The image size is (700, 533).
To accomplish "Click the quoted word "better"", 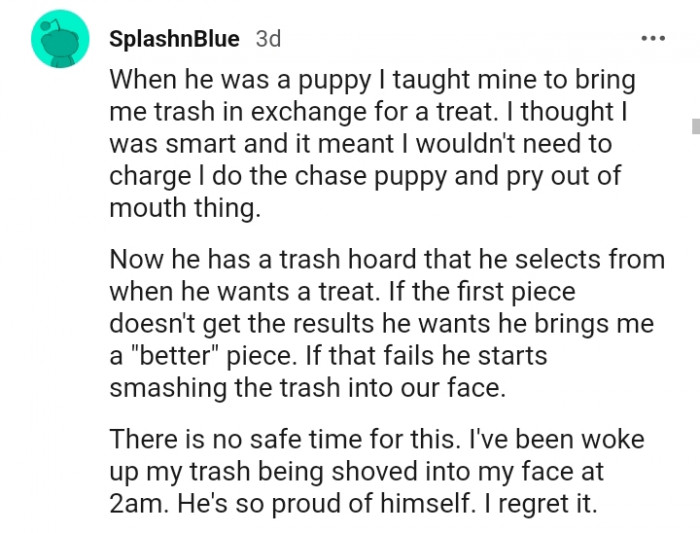I will (176, 358).
